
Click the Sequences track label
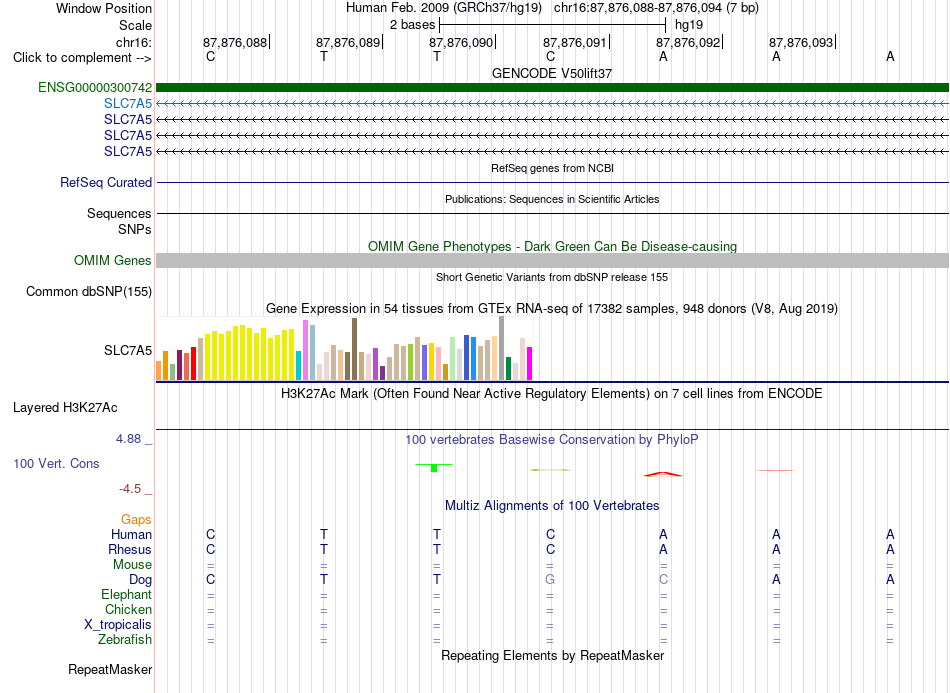(x=119, y=213)
